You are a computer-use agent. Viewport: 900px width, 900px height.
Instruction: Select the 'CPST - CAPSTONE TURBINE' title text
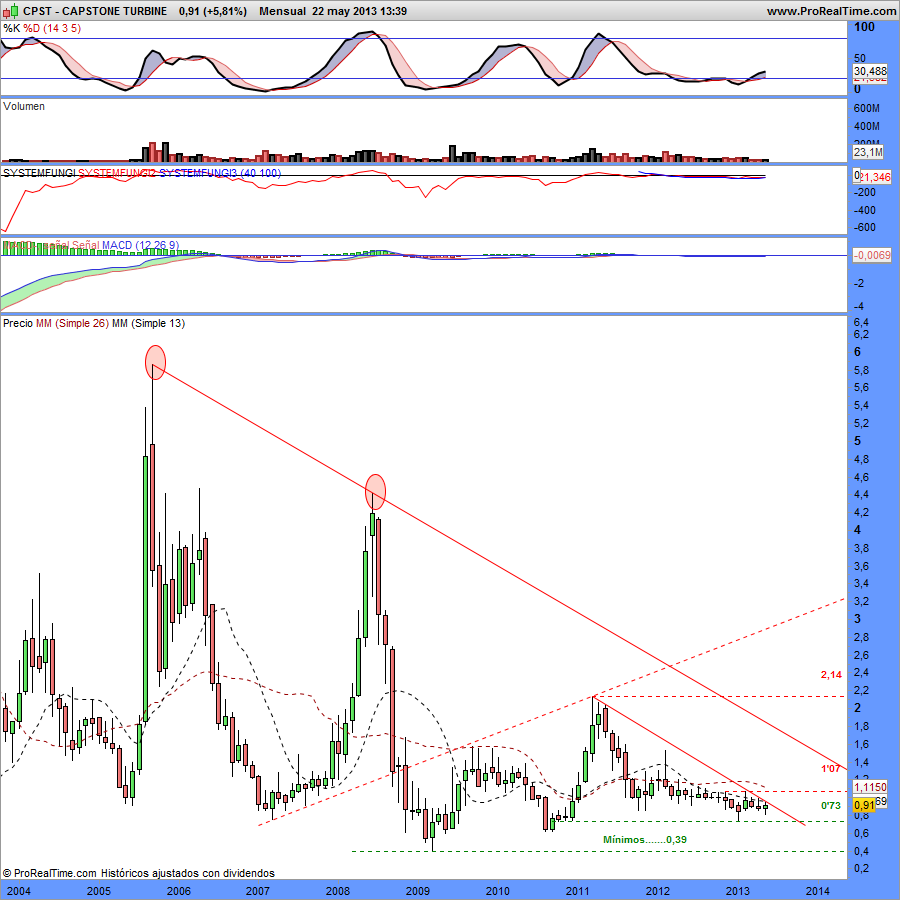95,11
